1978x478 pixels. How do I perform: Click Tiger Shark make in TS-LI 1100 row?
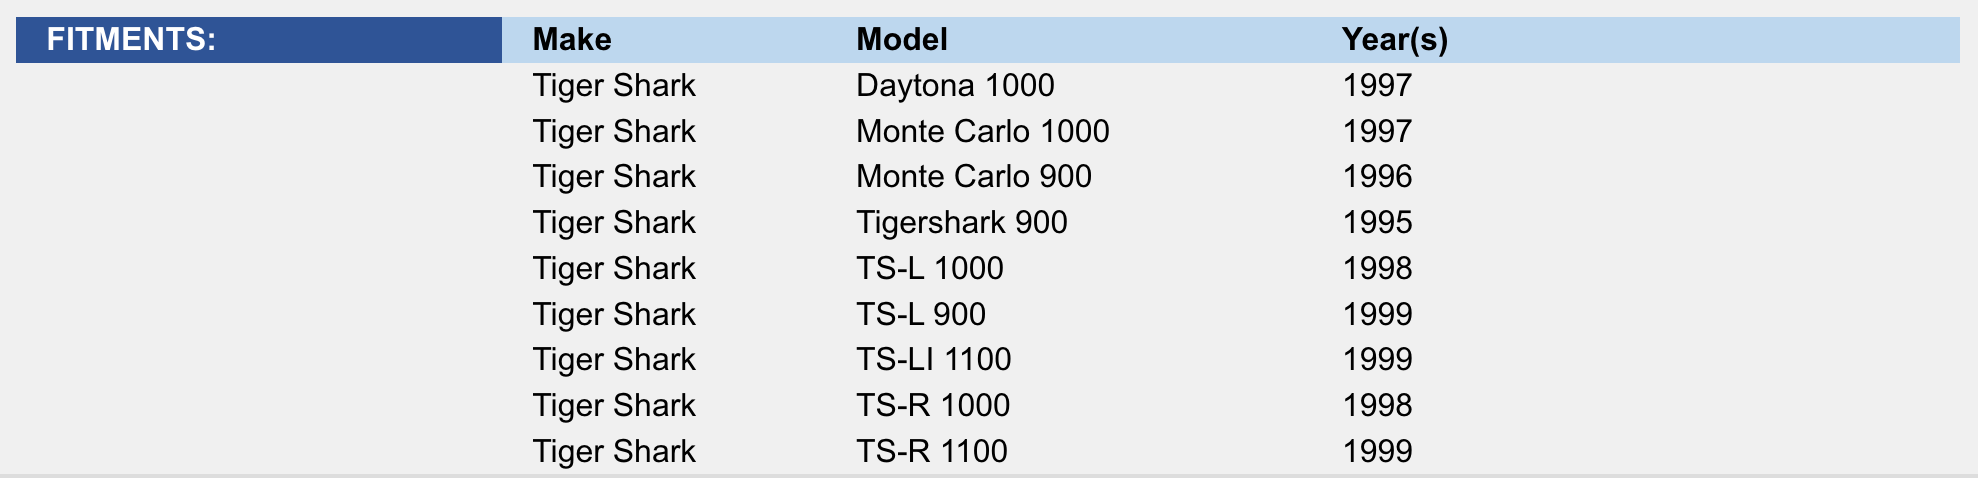pyautogui.click(x=614, y=359)
